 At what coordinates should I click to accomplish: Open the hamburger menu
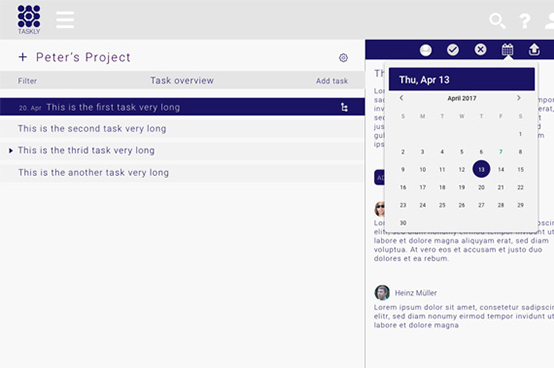click(x=65, y=19)
